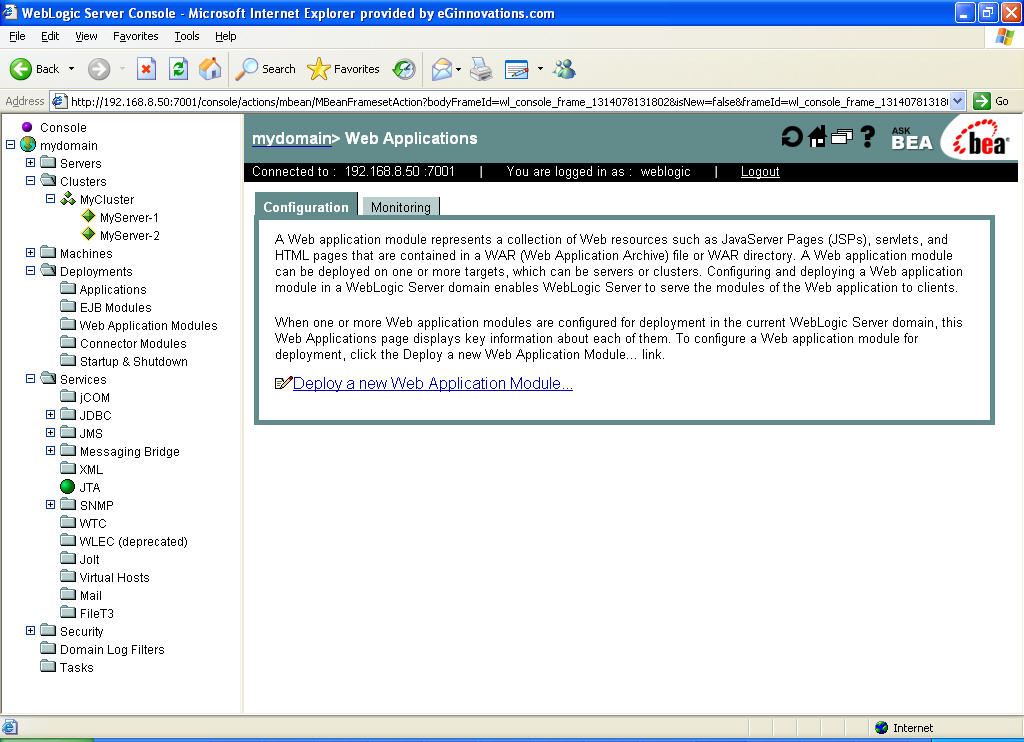Screen dimensions: 1024x742
Task: Click the History clock icon
Action: coord(404,69)
